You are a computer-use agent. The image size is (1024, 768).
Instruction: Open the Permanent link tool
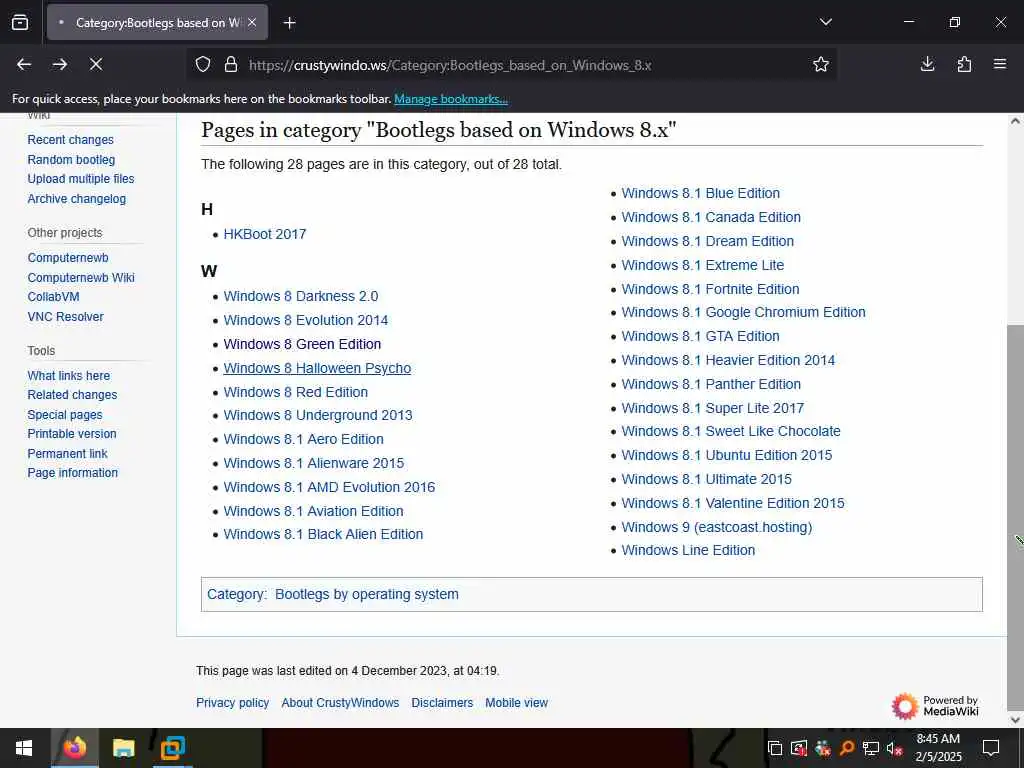[67, 453]
